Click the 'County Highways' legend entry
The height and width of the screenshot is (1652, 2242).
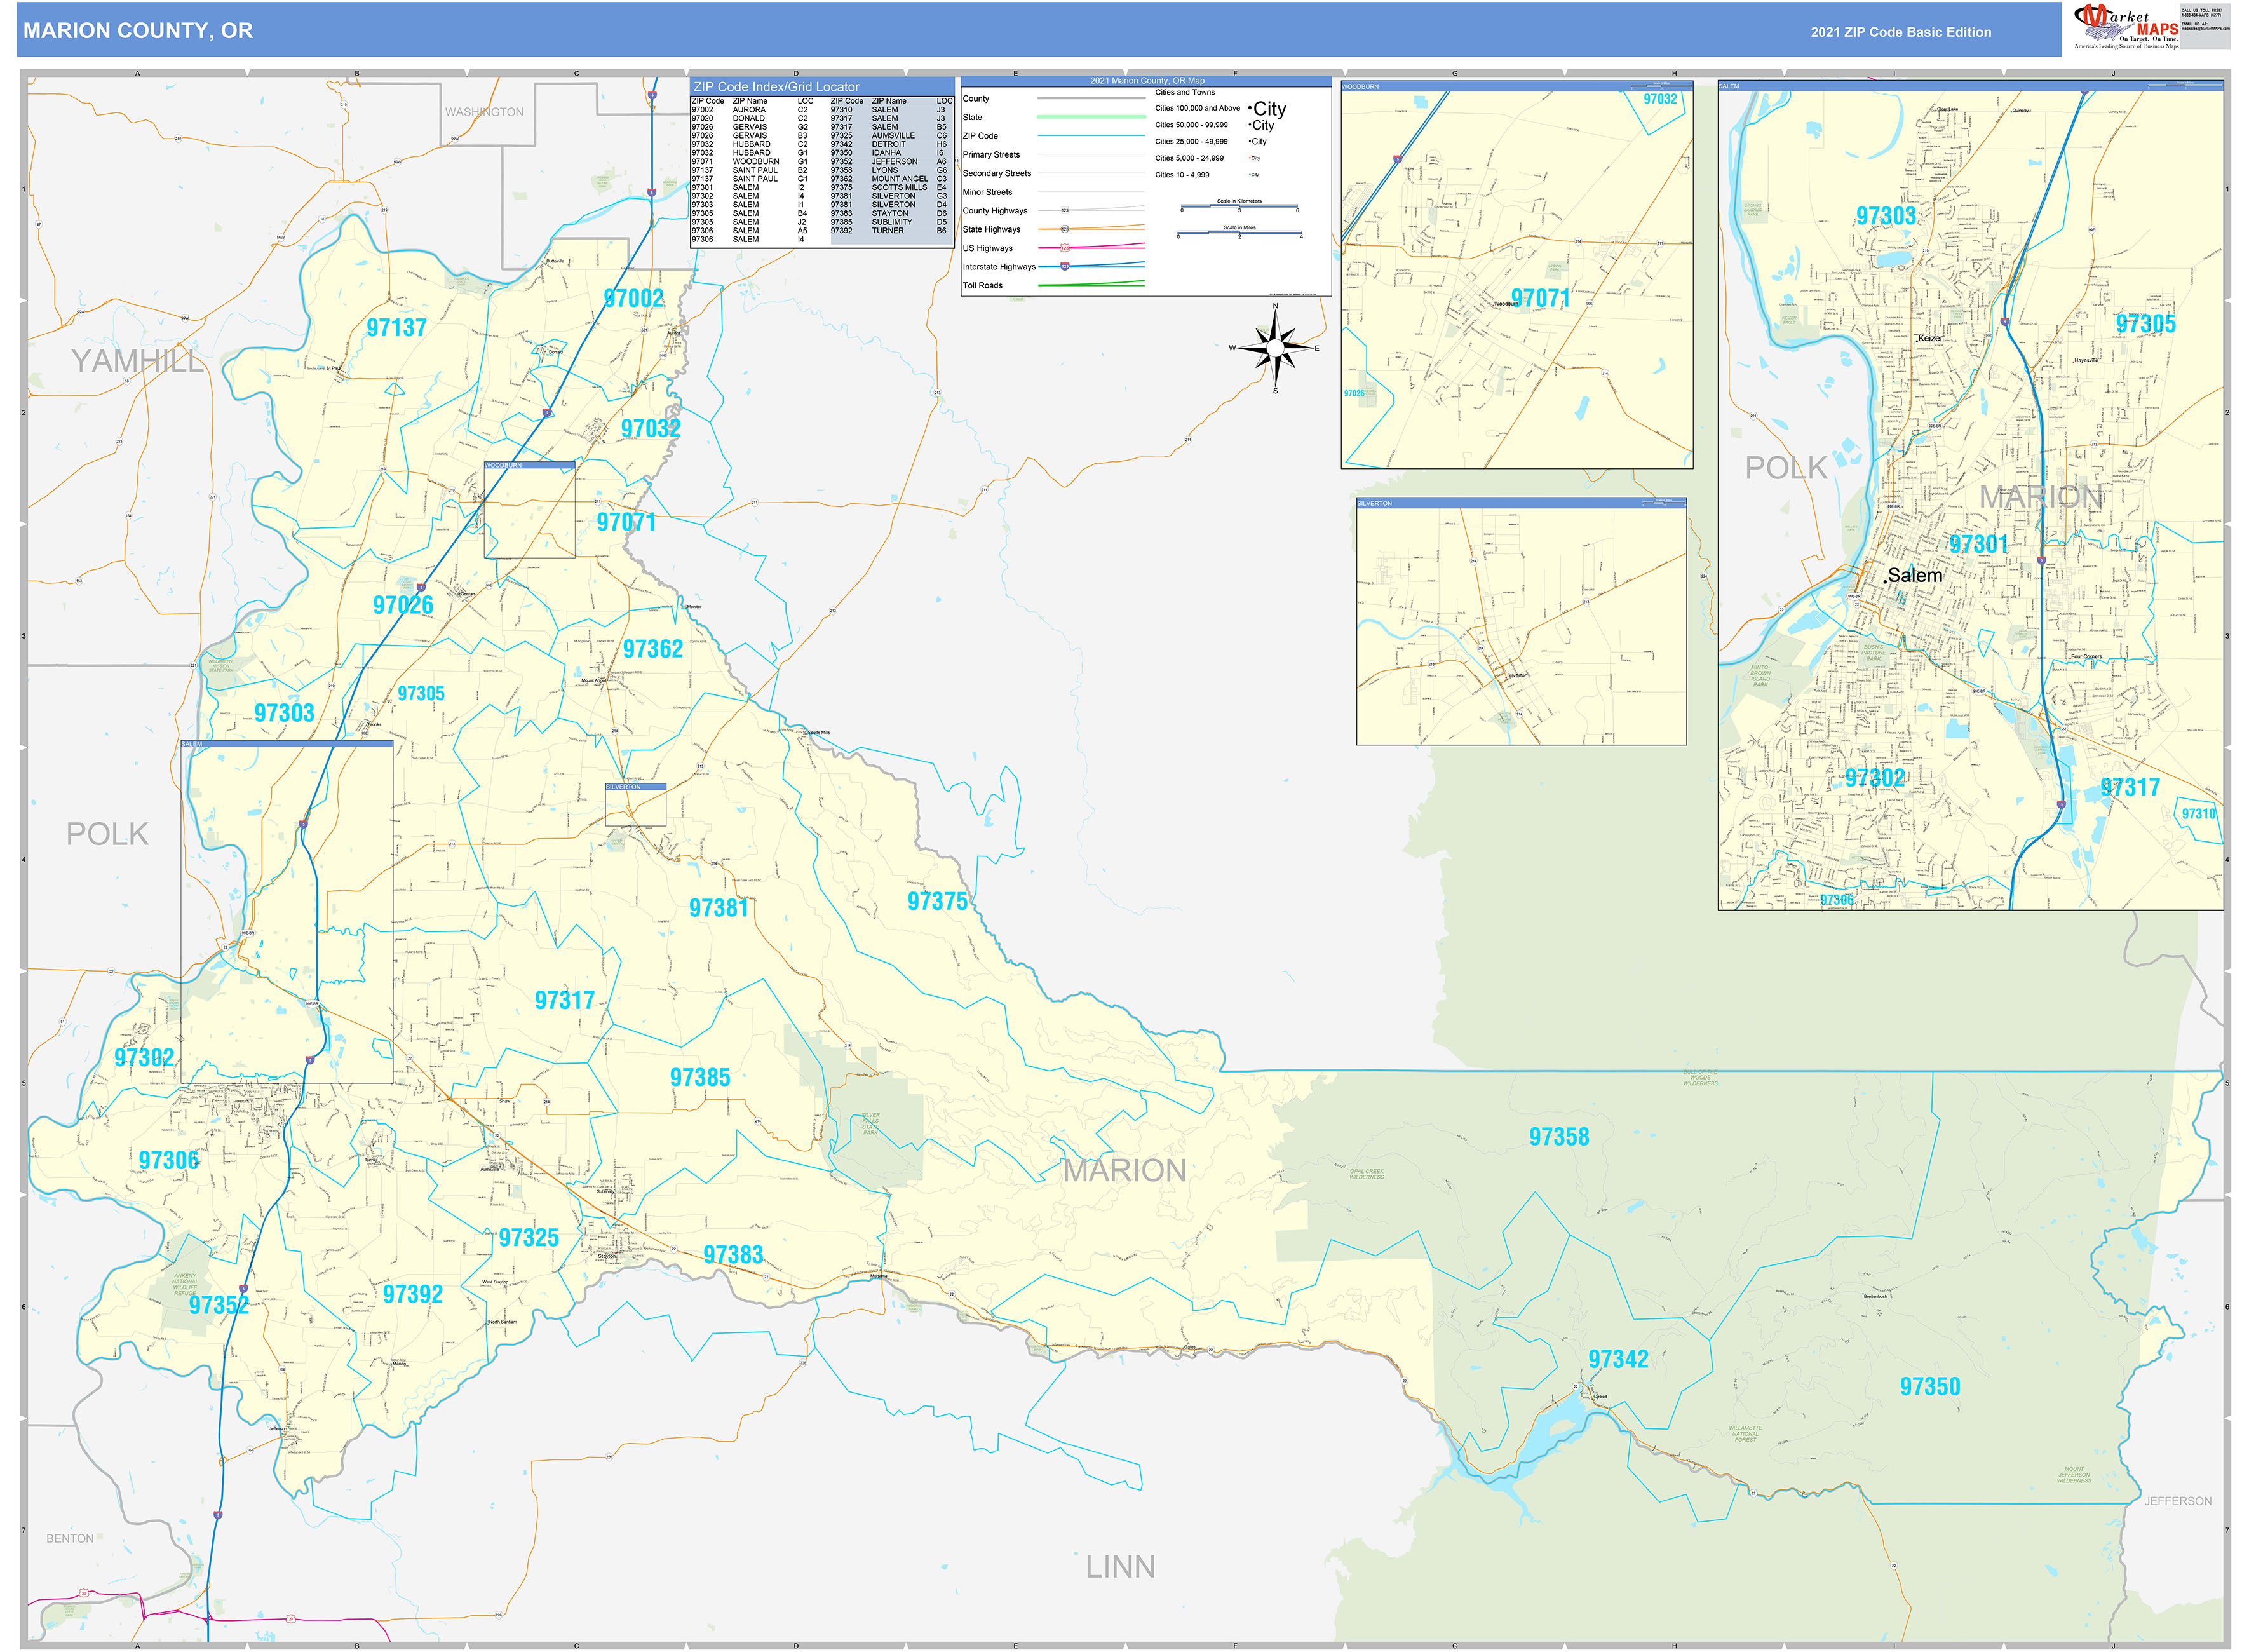click(1053, 211)
